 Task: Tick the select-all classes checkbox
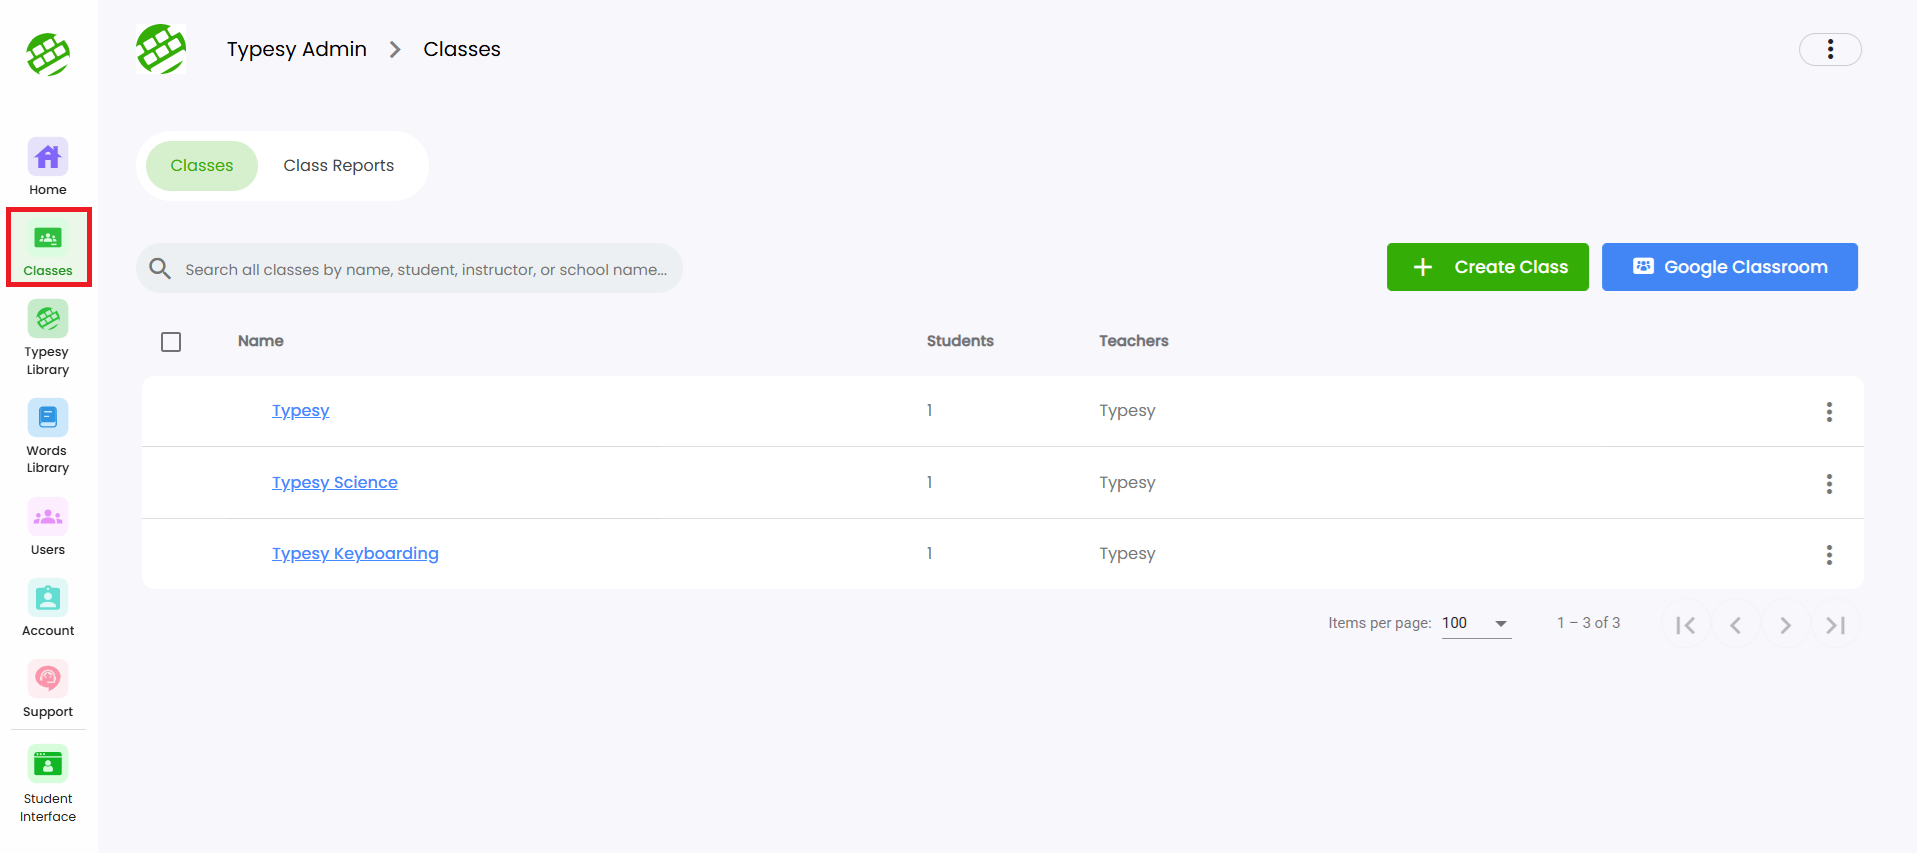click(171, 342)
